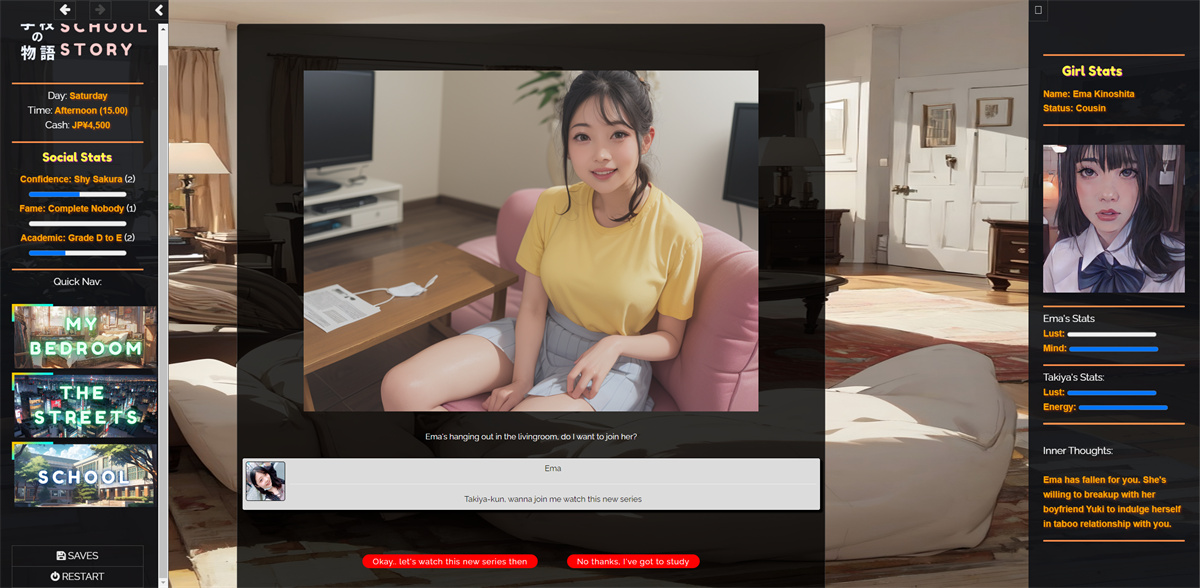Click the RESTART menu item
Viewport: 1200px width, 588px height.
pyautogui.click(x=77, y=577)
